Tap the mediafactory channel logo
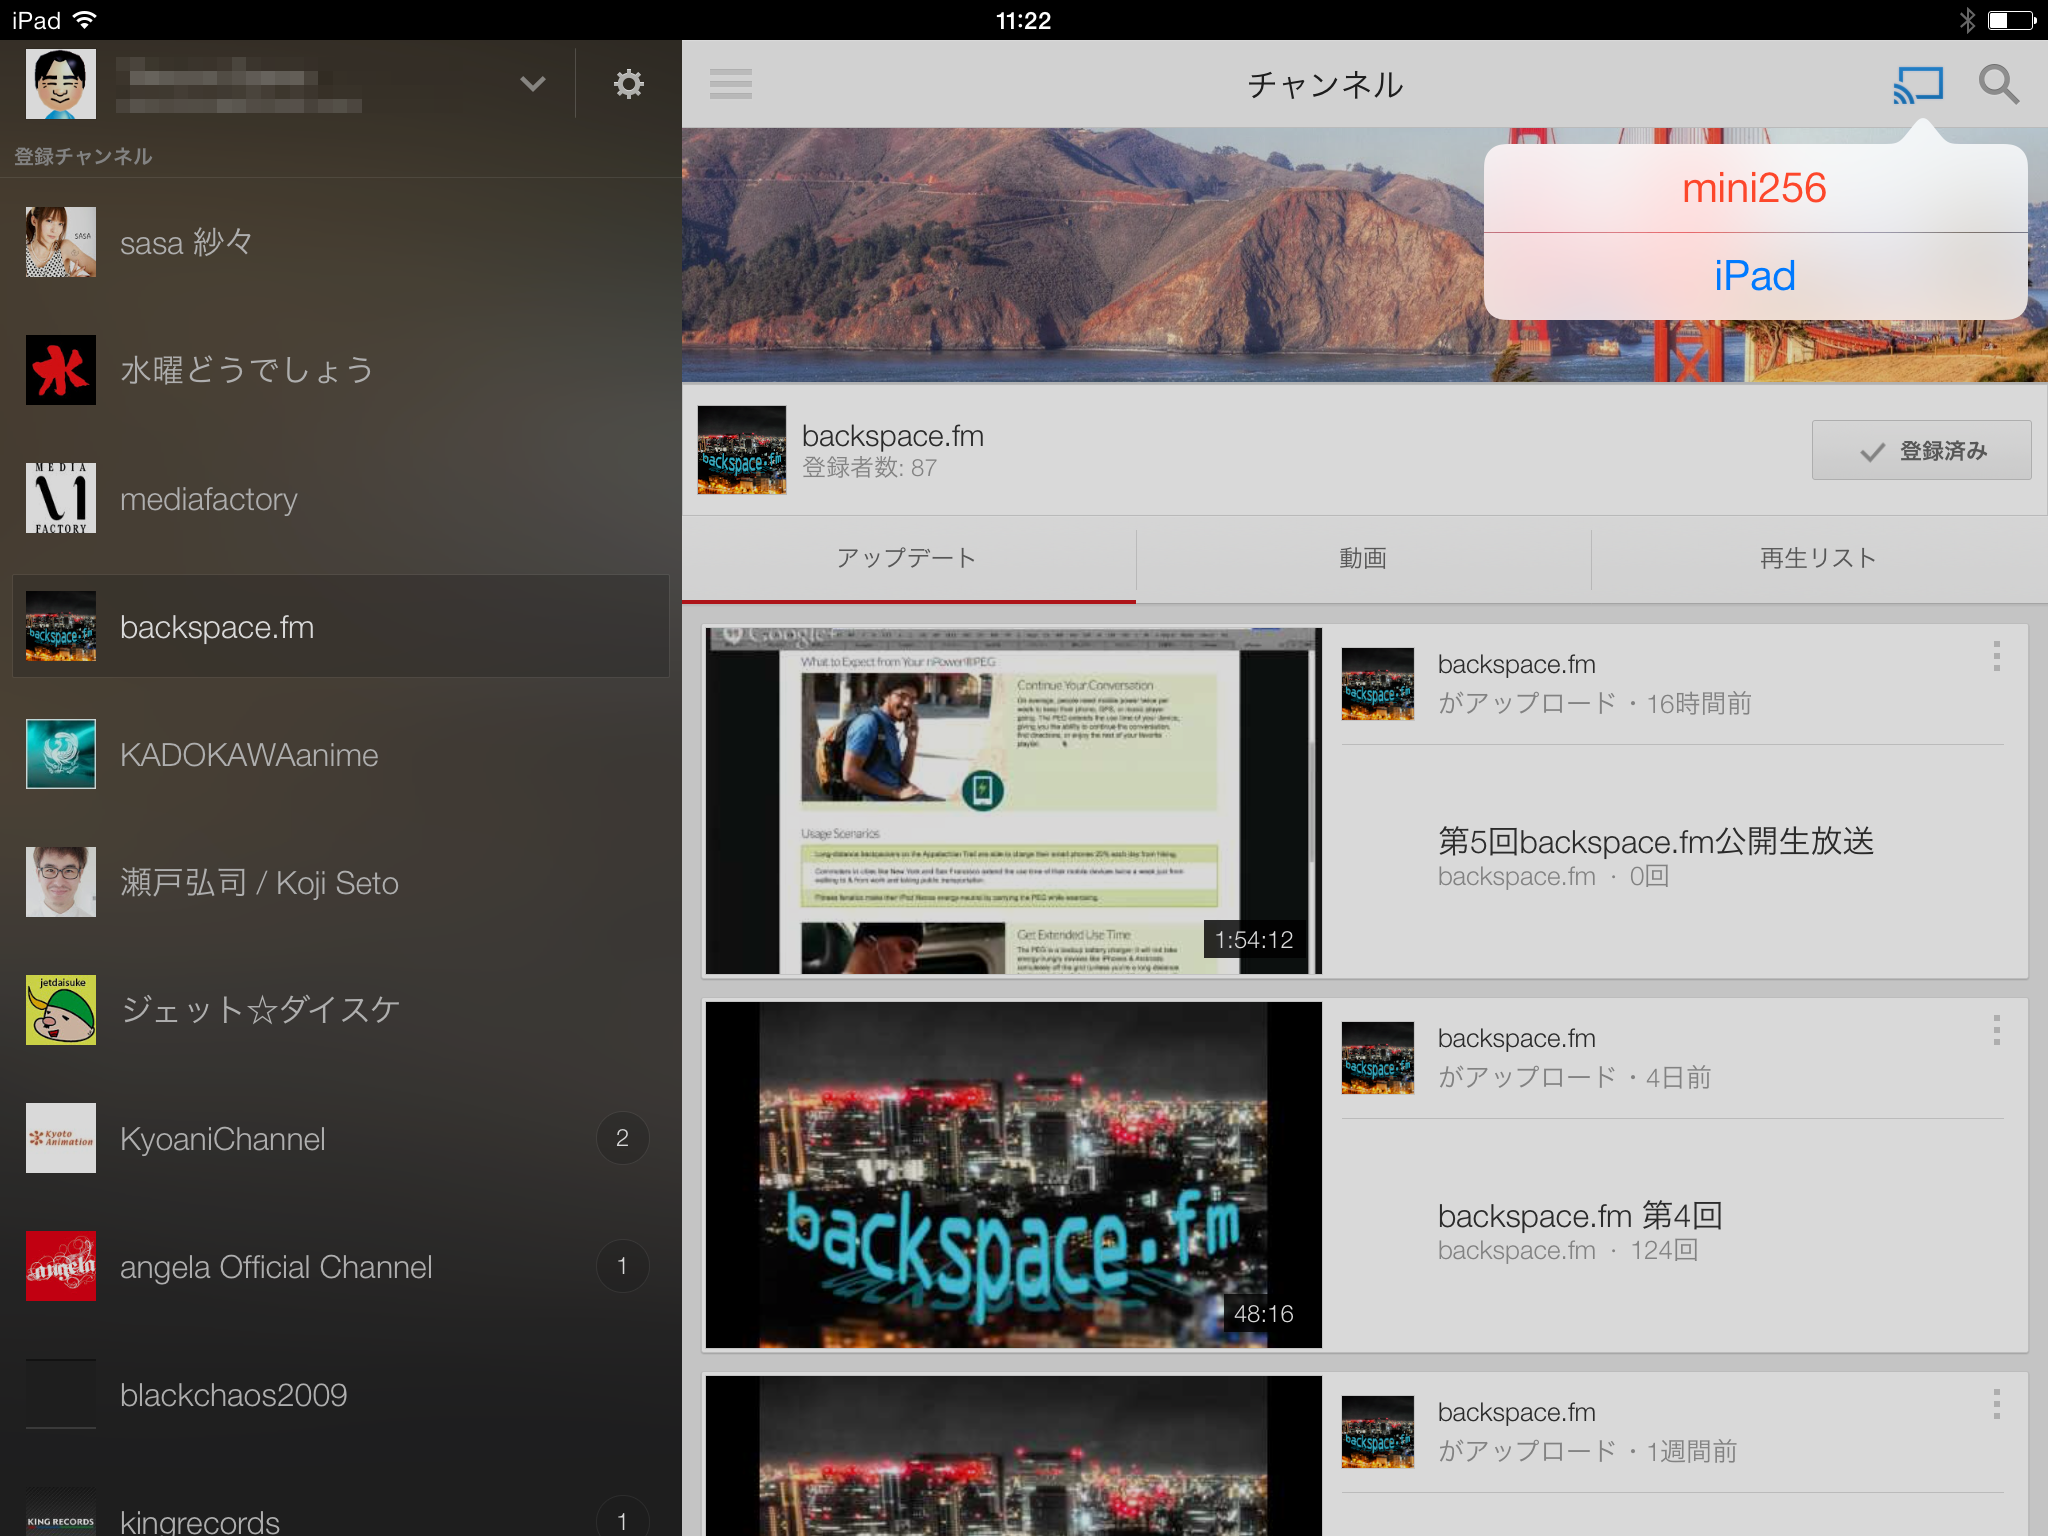 (61, 498)
